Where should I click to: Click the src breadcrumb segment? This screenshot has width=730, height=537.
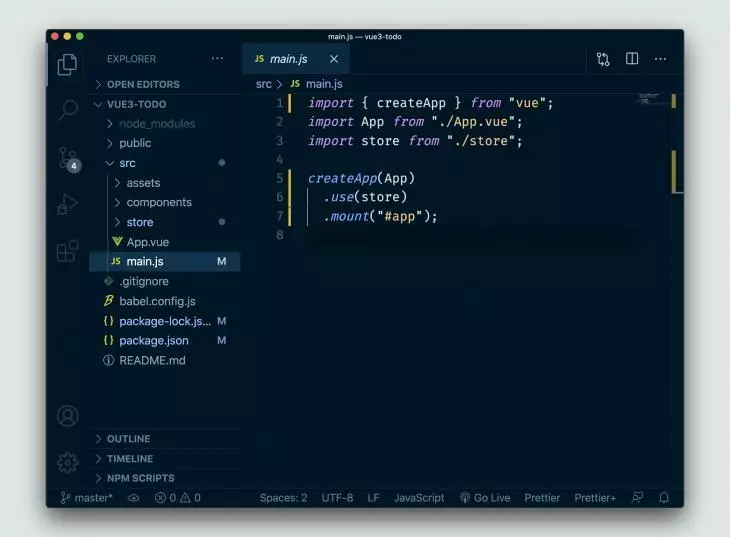[x=264, y=84]
